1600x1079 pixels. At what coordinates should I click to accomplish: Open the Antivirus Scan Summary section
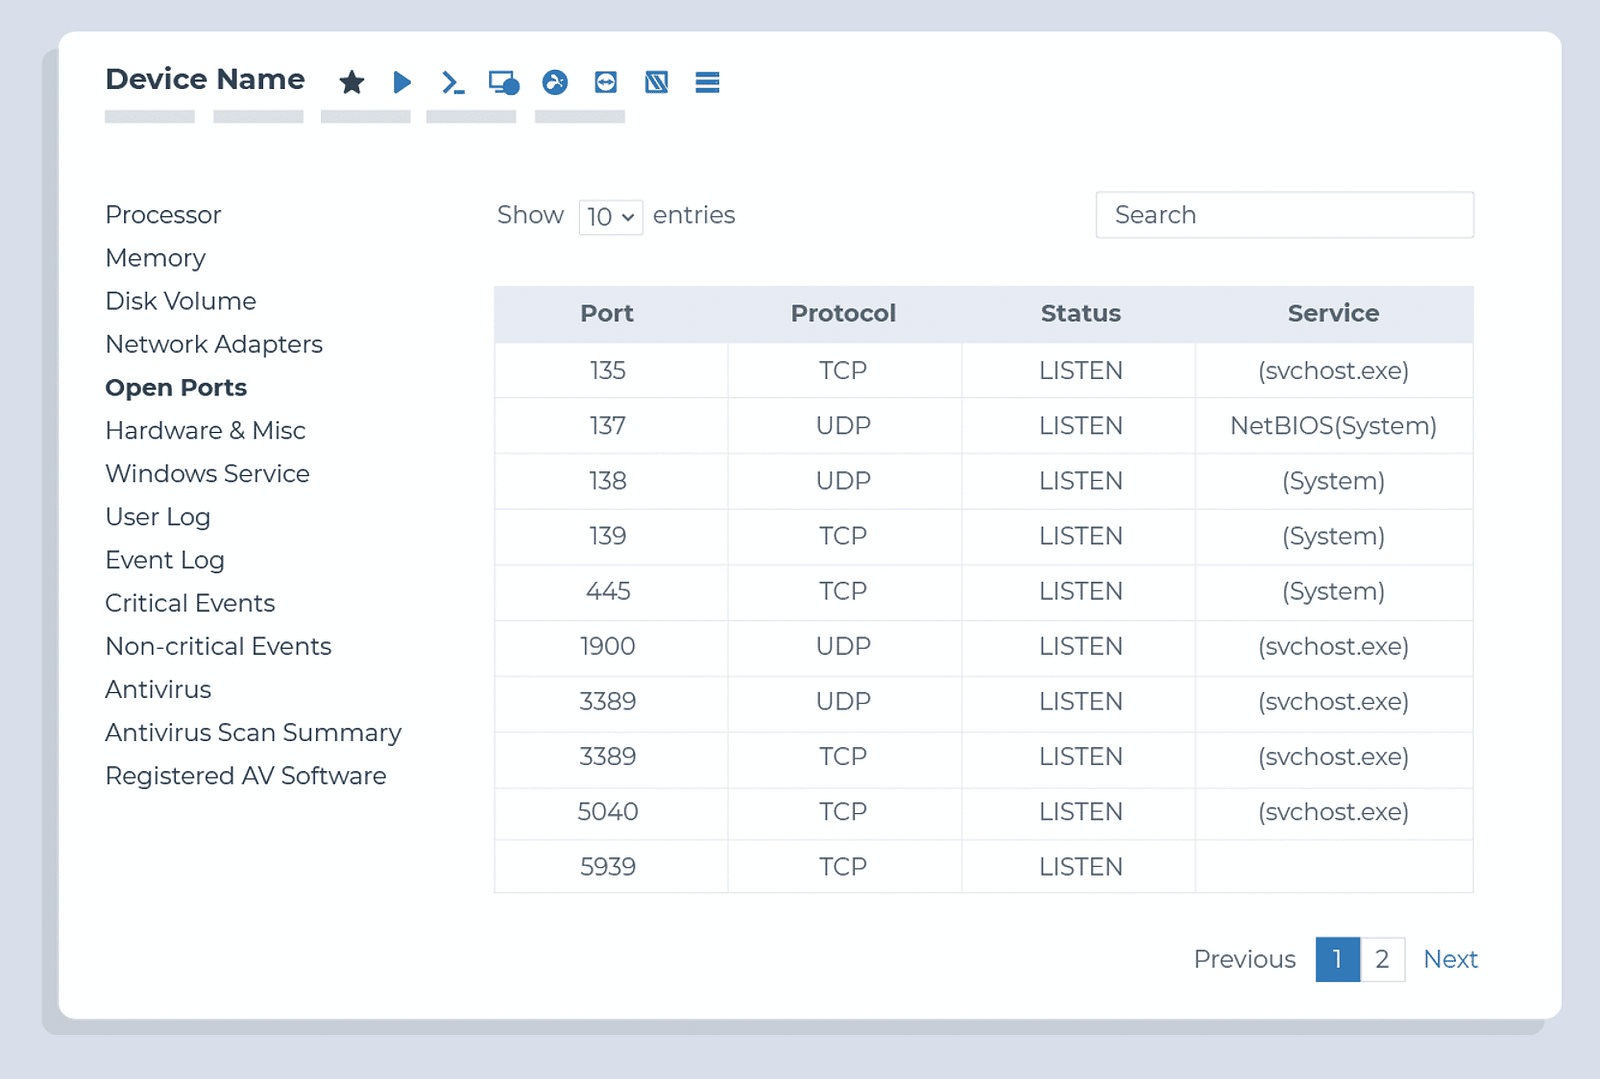coord(253,732)
